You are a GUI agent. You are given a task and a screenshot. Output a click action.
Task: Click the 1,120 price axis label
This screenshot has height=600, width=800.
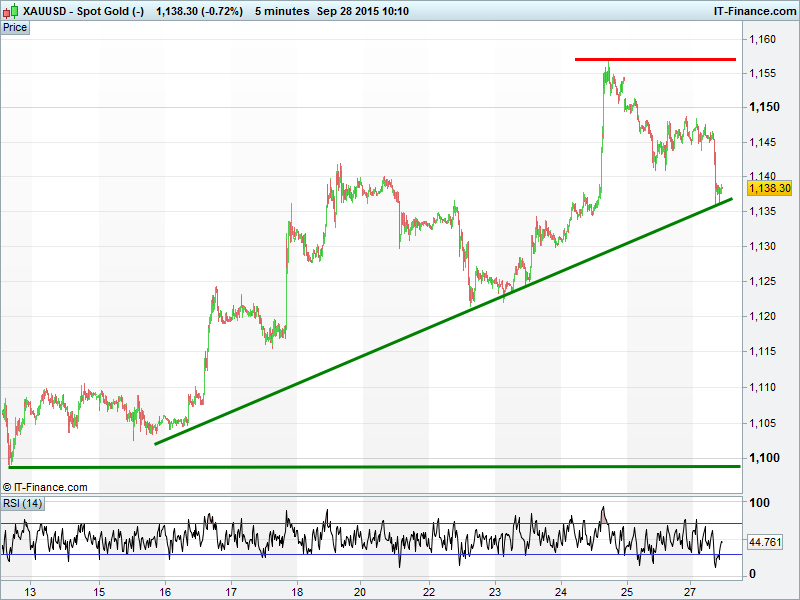coord(762,316)
